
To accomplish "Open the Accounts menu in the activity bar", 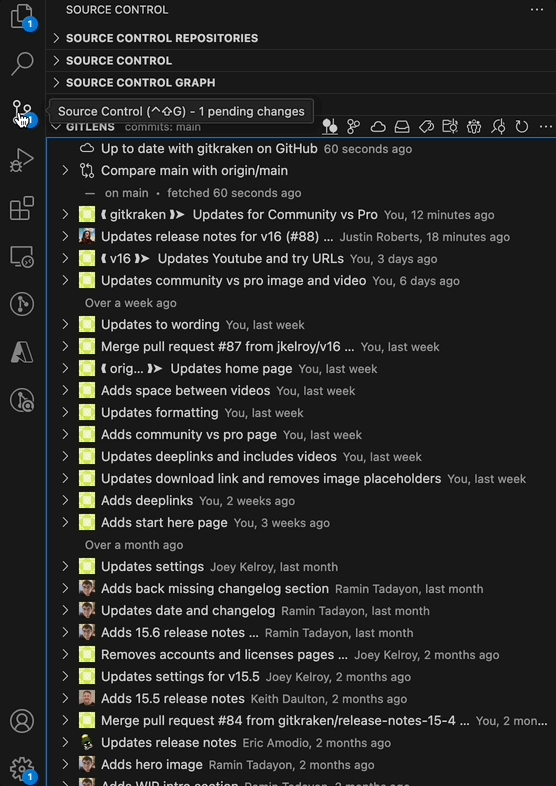I will point(22,721).
